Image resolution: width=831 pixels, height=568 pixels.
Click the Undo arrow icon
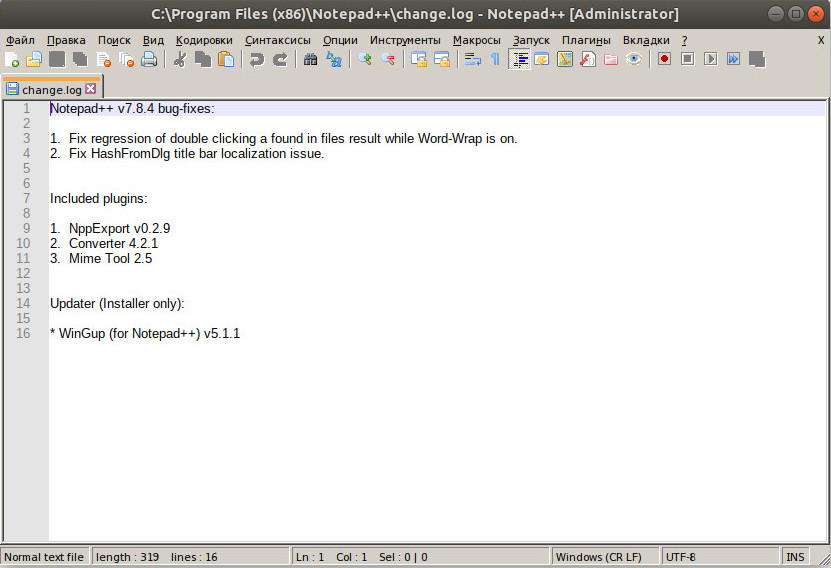tap(257, 59)
